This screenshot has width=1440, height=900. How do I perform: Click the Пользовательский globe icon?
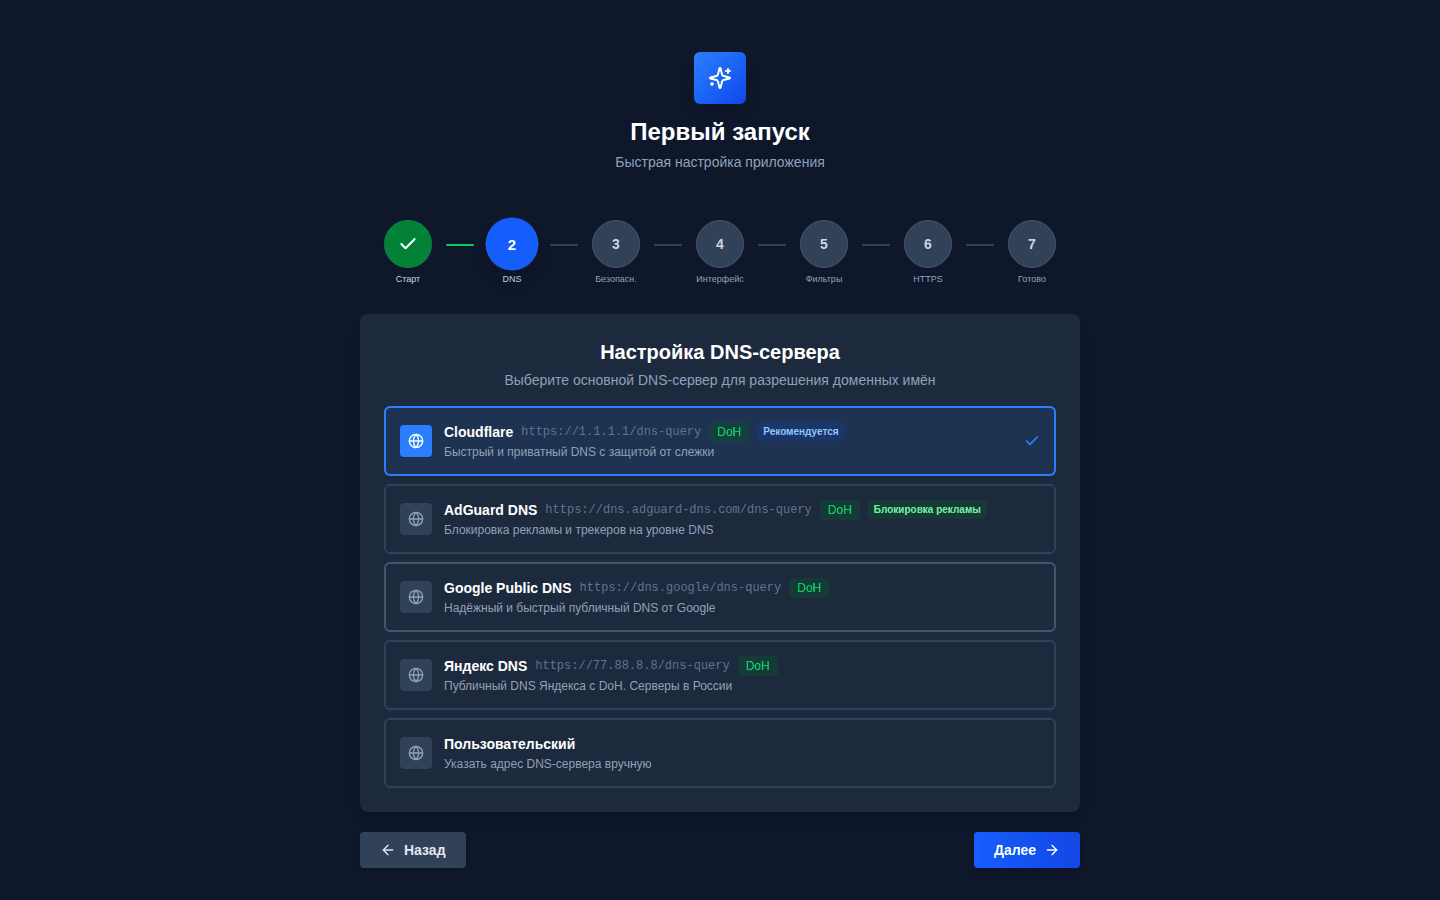coord(416,753)
